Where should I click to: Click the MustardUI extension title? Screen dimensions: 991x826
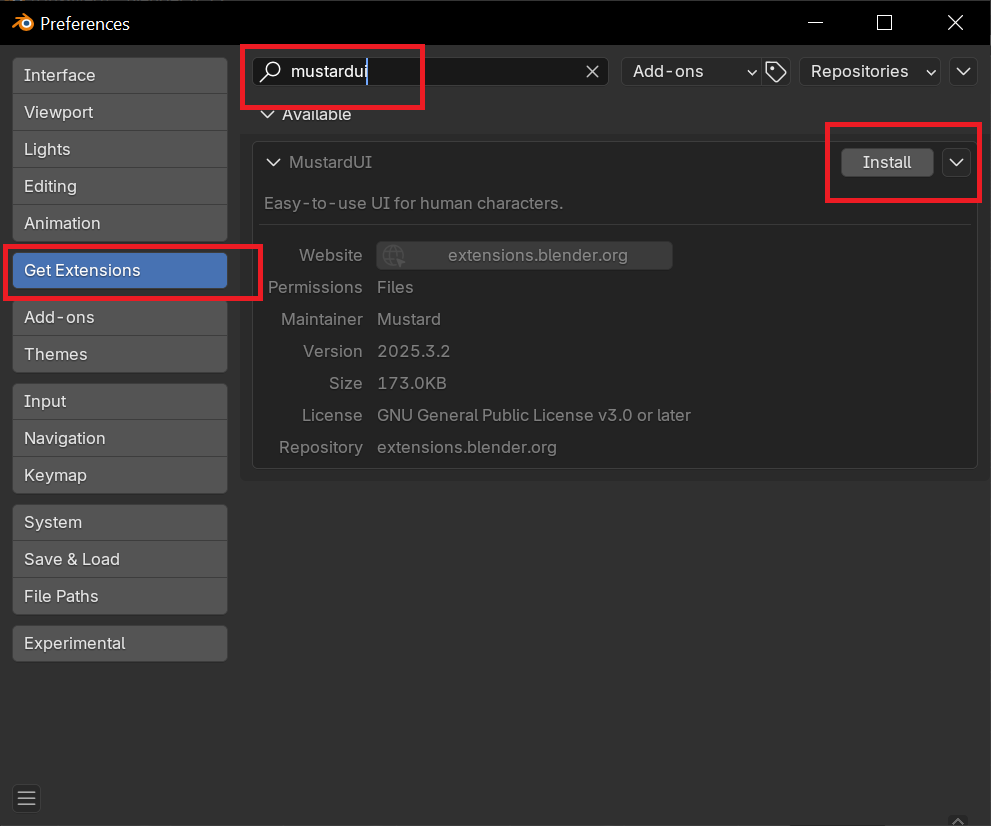(331, 162)
